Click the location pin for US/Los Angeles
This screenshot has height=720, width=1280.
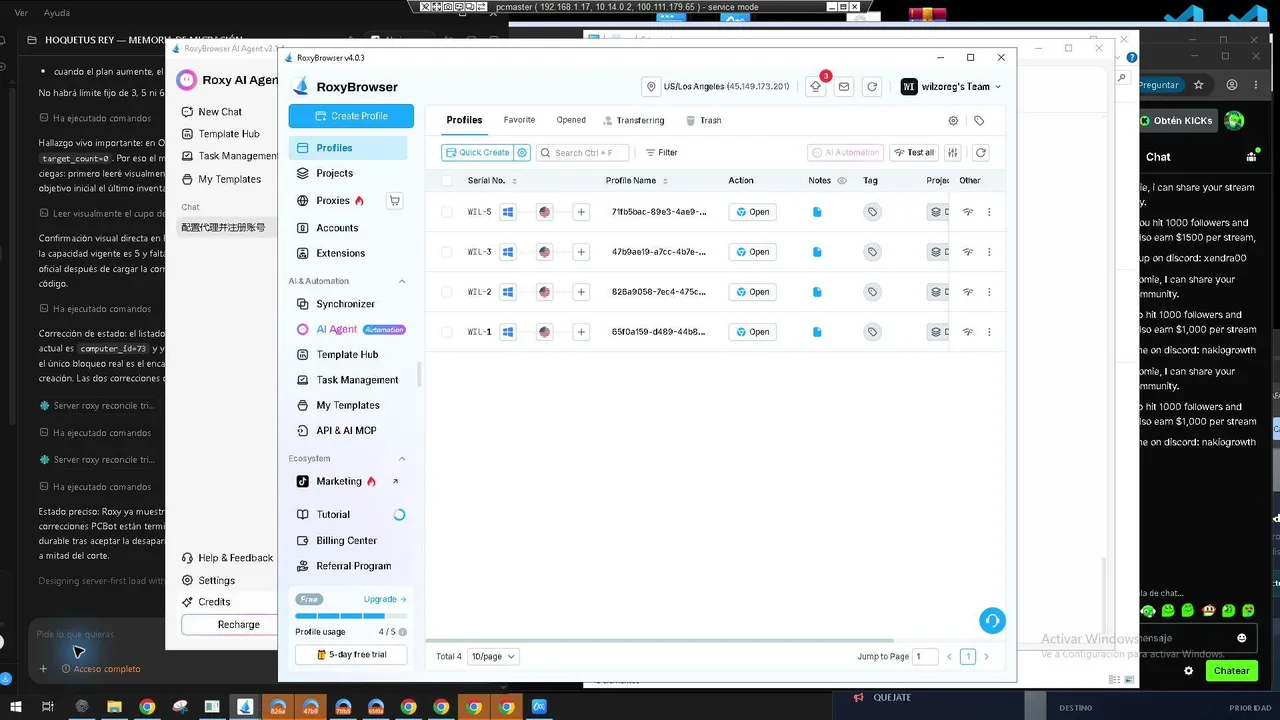click(652, 87)
